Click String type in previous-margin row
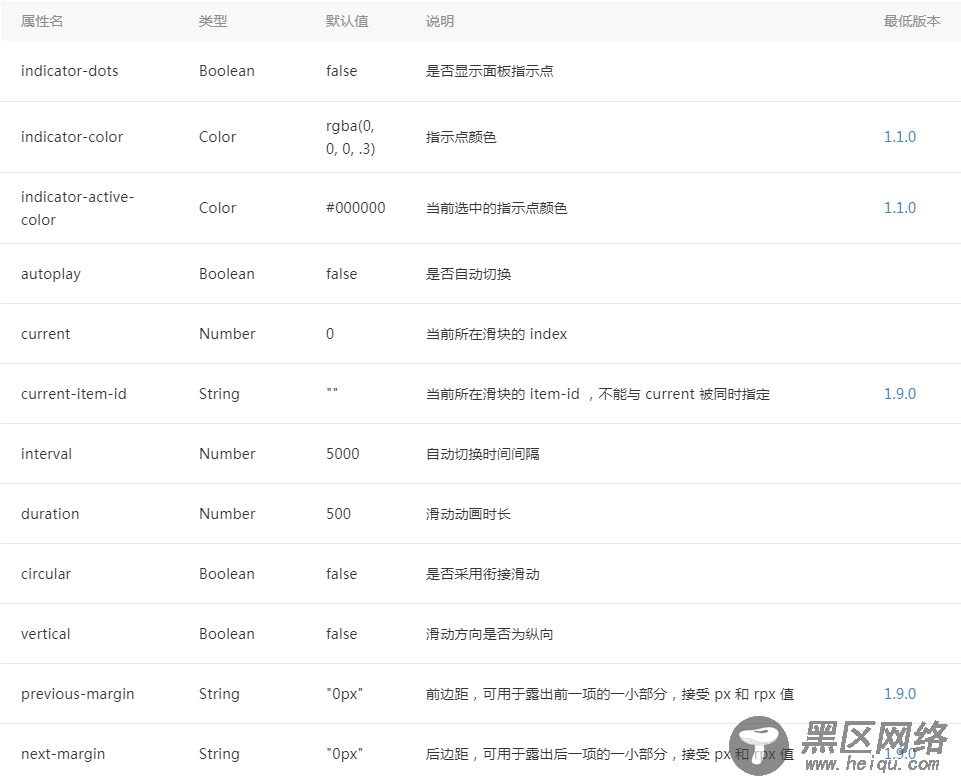This screenshot has width=961, height=781. (219, 694)
